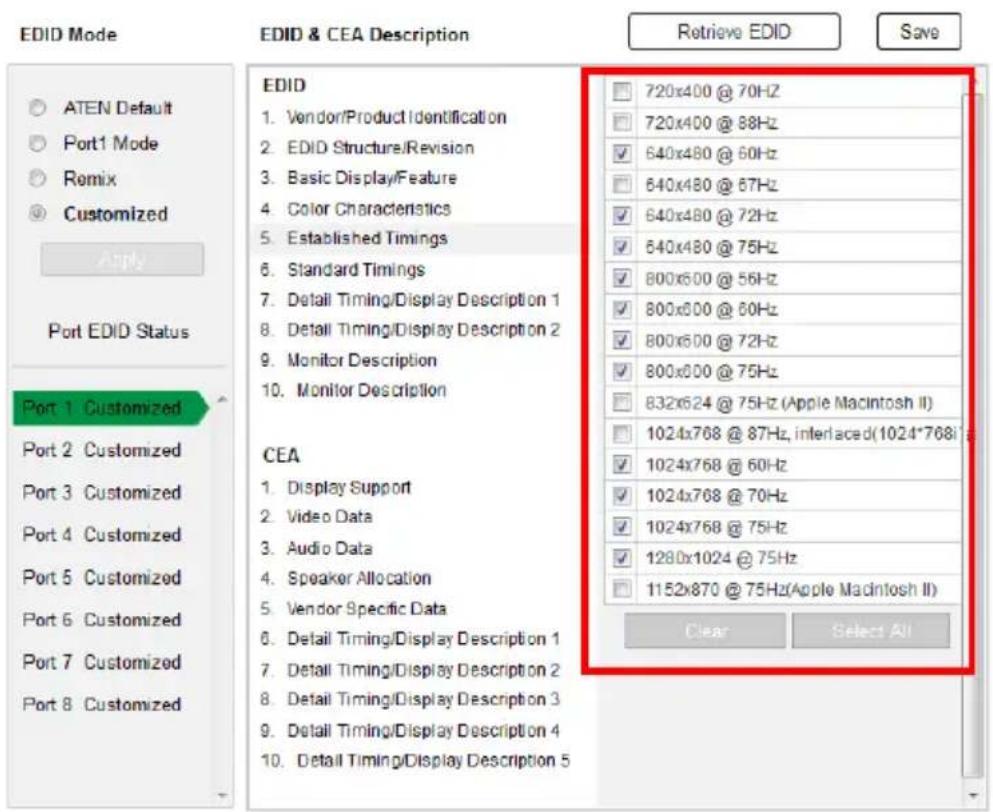
Task: Uncheck 1280x1024 @ 75Hz timing
Action: [622, 558]
